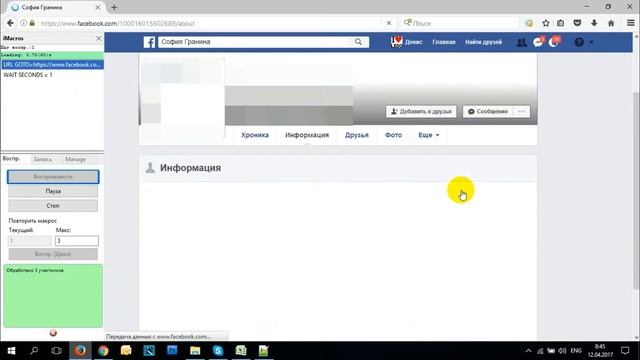Open Facebook help question mark icon
This screenshot has height=360, width=640.
579,42
